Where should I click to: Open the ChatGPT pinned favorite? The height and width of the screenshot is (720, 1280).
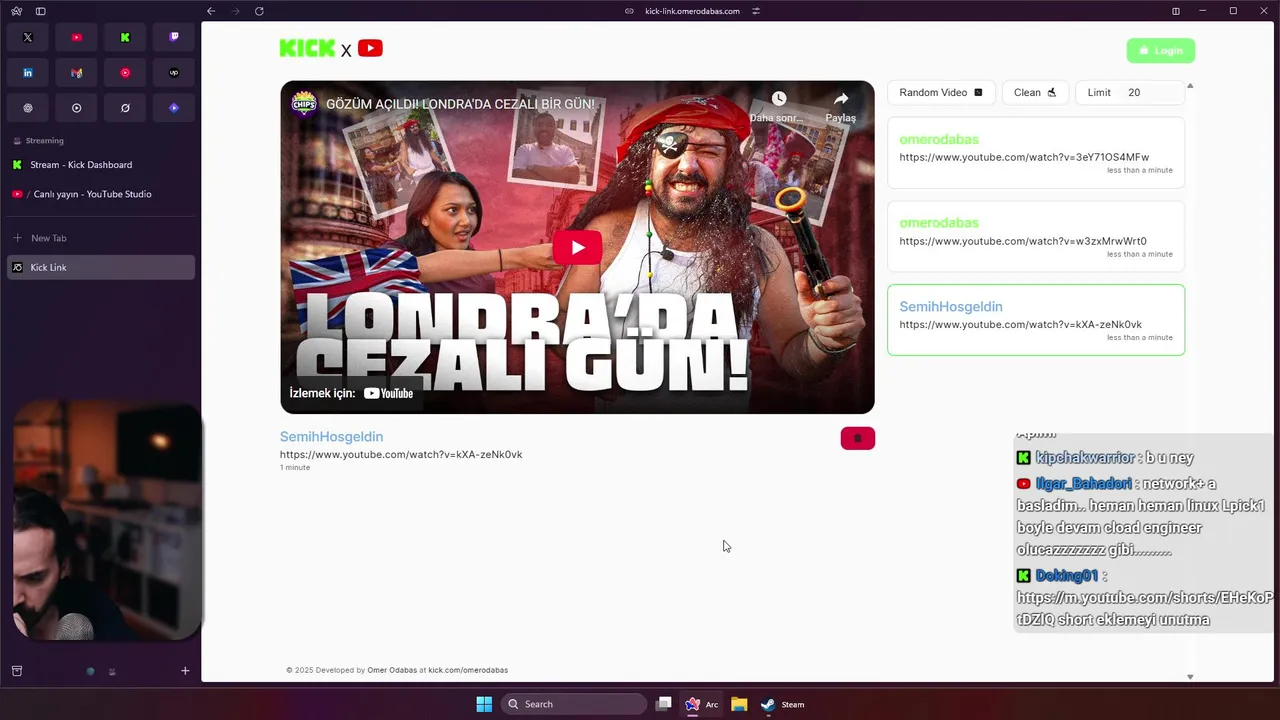28,108
